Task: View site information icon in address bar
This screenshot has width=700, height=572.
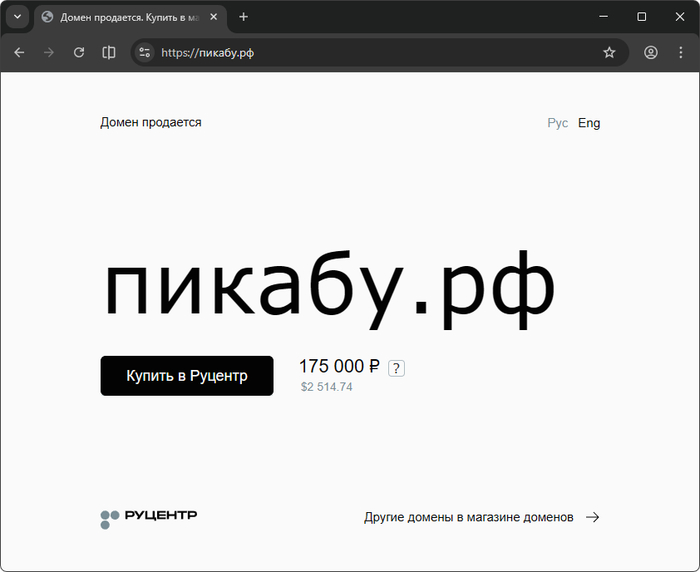Action: coord(145,53)
